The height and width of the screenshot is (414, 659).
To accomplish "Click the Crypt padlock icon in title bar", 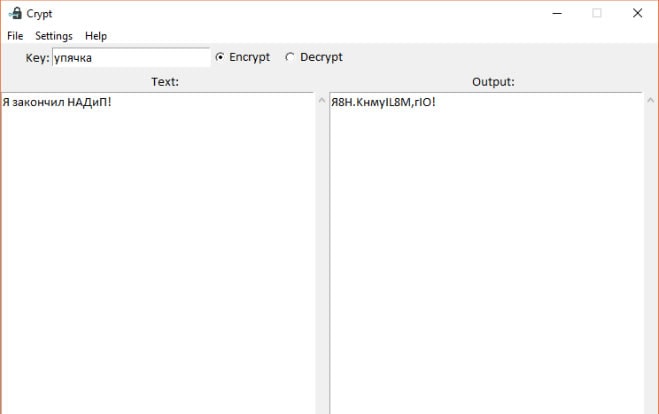I will click(x=14, y=14).
